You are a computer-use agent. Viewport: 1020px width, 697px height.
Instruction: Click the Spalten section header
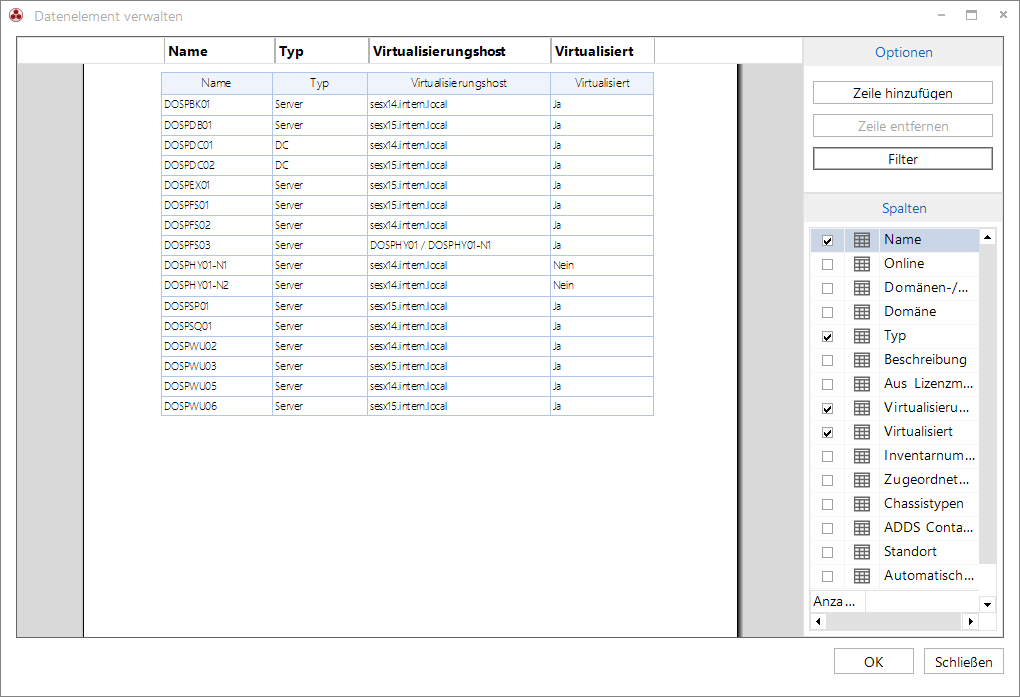coord(903,208)
